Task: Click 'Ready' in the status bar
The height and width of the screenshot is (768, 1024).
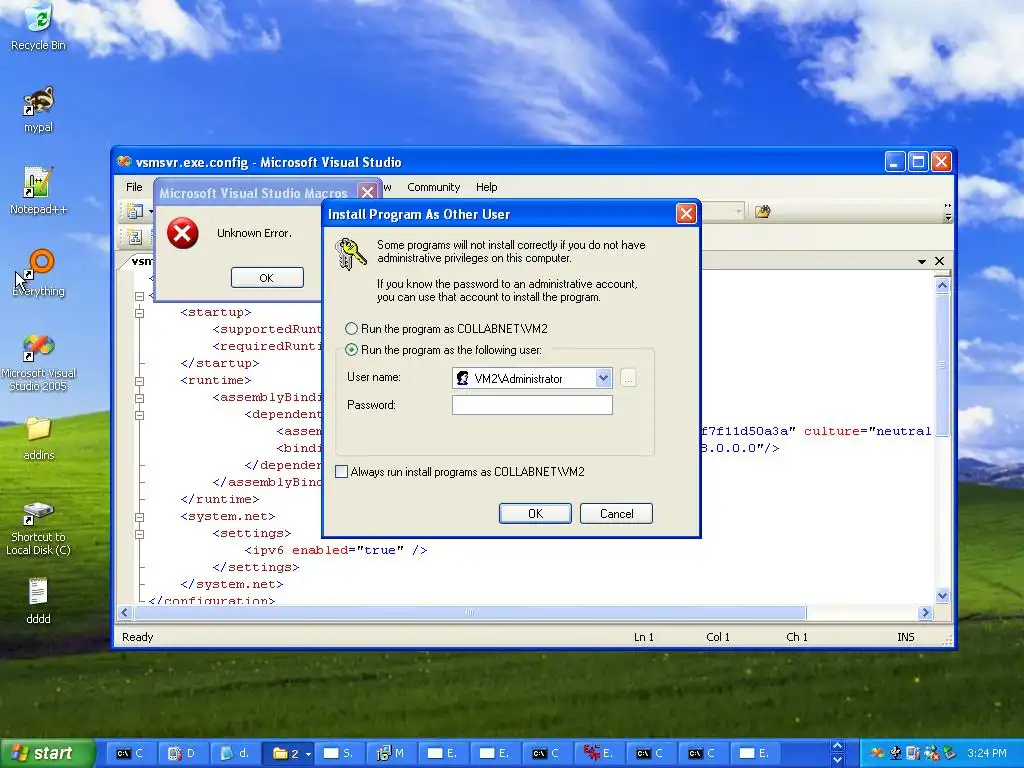Action: click(x=137, y=637)
